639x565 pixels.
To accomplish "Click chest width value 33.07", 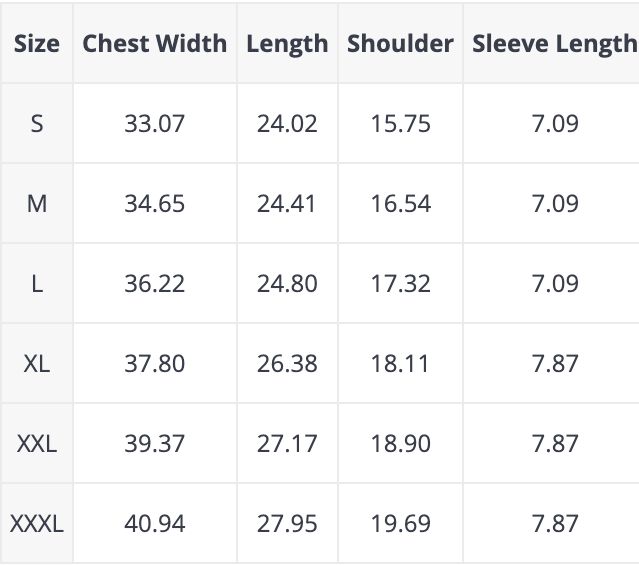I will (x=155, y=124).
